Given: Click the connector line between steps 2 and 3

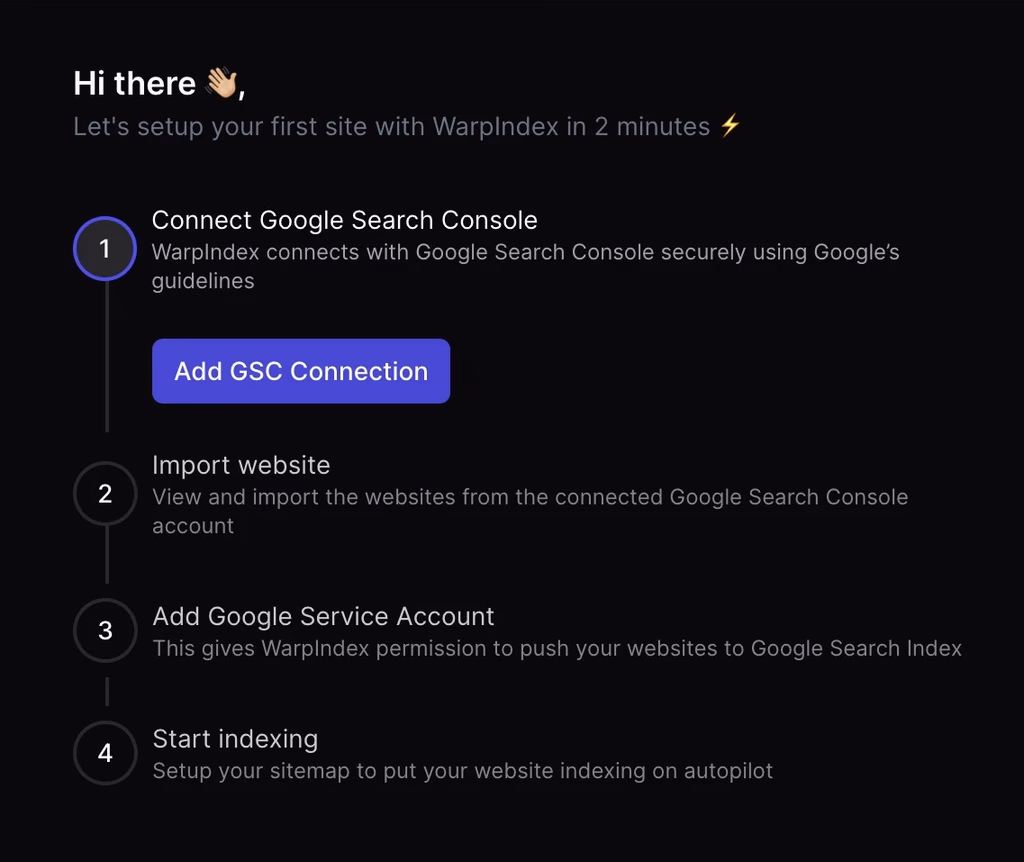Looking at the screenshot, I should [106, 555].
